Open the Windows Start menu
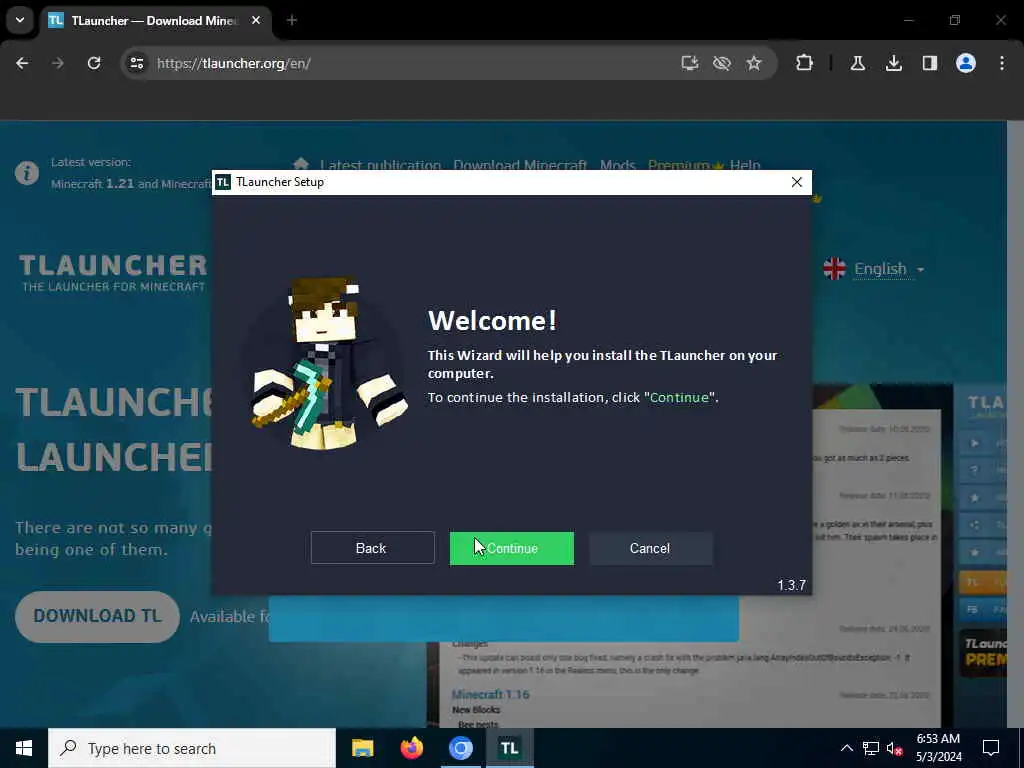Viewport: 1024px width, 768px height. tap(24, 748)
